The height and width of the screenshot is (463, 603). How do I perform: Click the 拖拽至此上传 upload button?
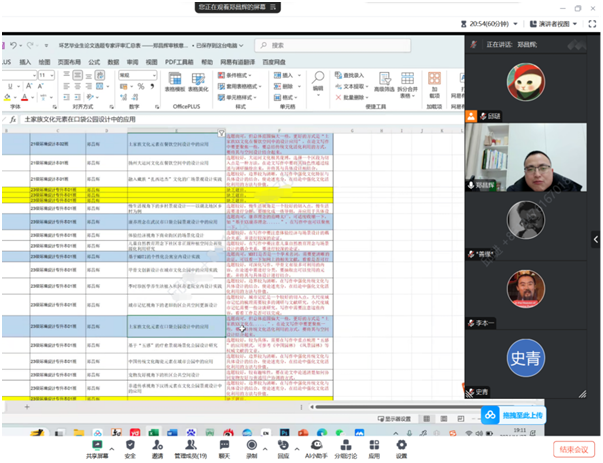[x=513, y=415]
